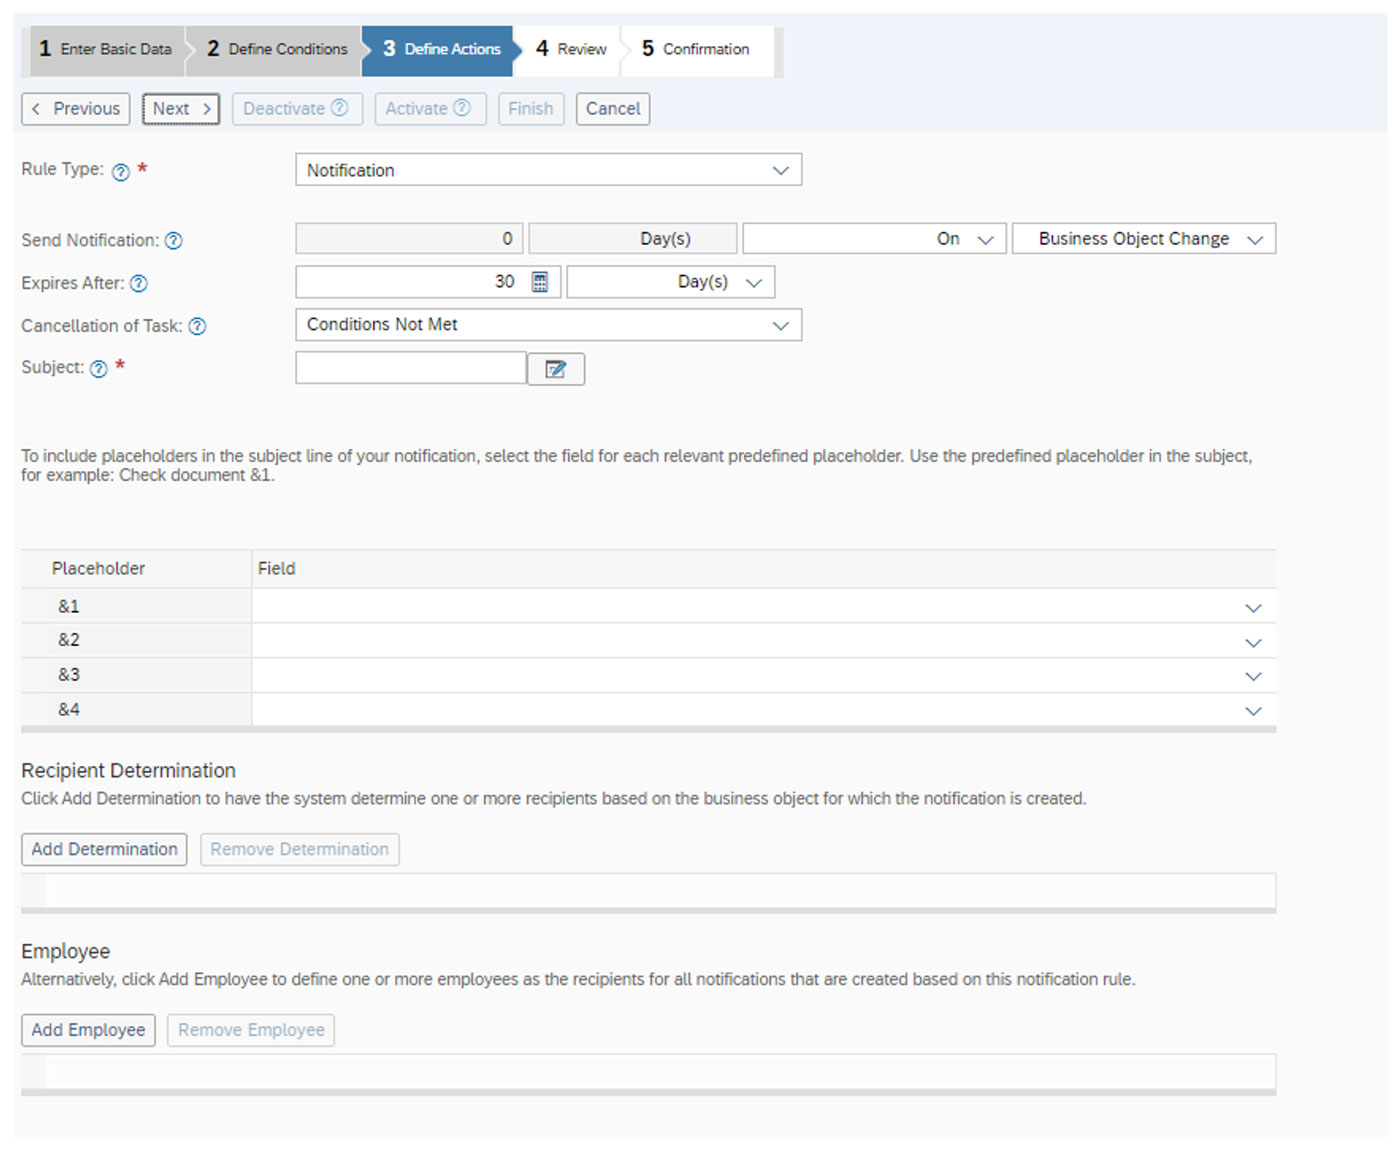Open the calculator icon in Expires After field
The width and height of the screenshot is (1400, 1149).
coord(540,282)
